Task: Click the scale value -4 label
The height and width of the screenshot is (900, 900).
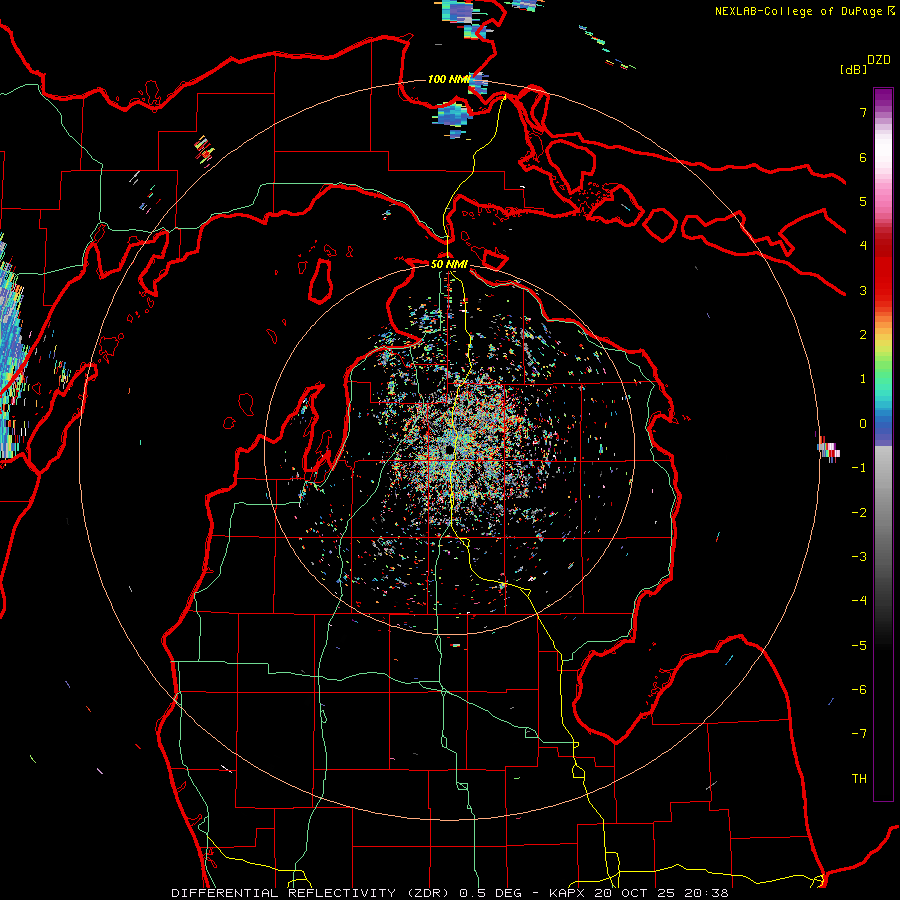Action: (x=859, y=601)
